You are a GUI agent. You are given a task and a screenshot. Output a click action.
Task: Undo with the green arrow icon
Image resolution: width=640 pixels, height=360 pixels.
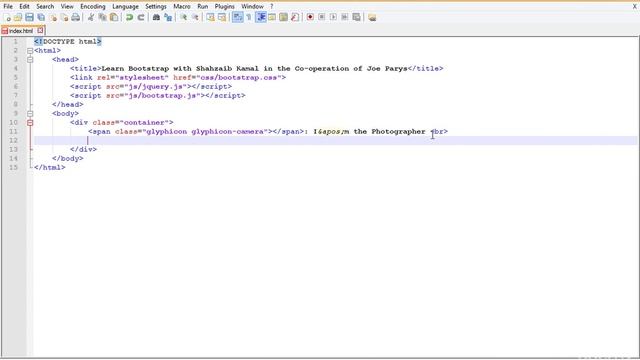[129, 17]
